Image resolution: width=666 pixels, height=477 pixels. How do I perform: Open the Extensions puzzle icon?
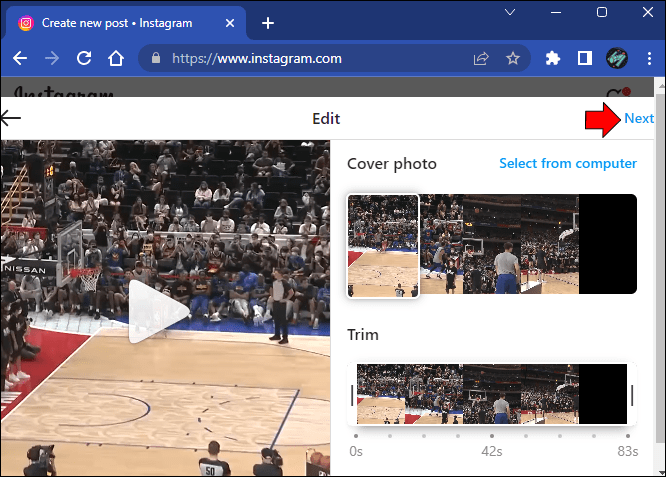pos(553,58)
